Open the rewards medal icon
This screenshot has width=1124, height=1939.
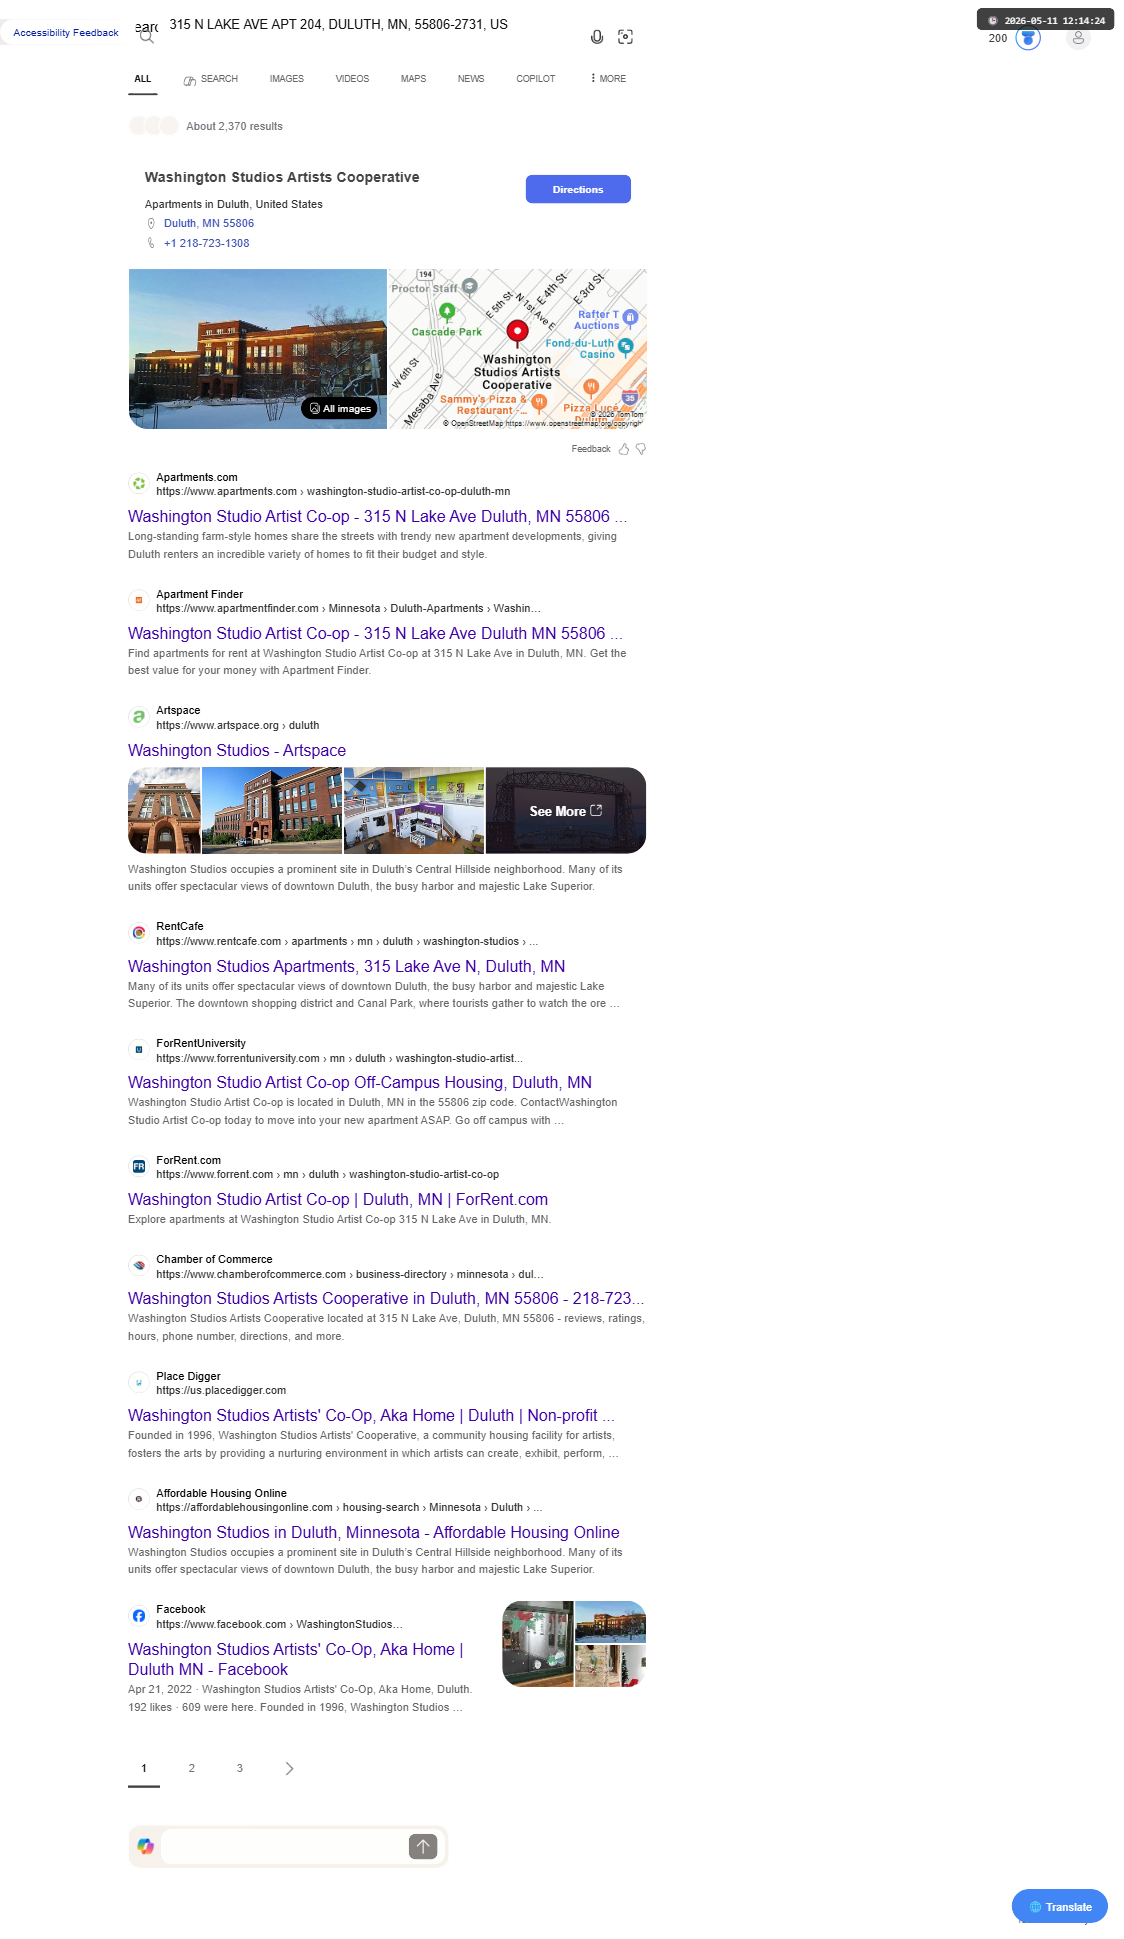(x=1028, y=38)
